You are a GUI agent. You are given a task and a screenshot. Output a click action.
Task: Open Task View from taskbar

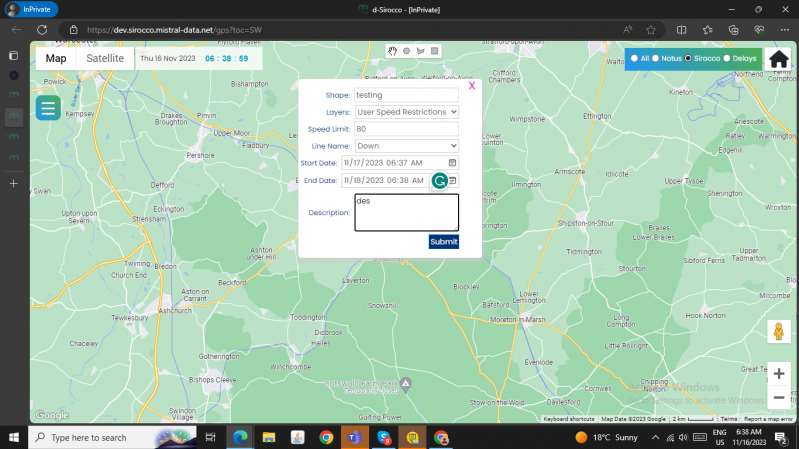click(x=210, y=437)
